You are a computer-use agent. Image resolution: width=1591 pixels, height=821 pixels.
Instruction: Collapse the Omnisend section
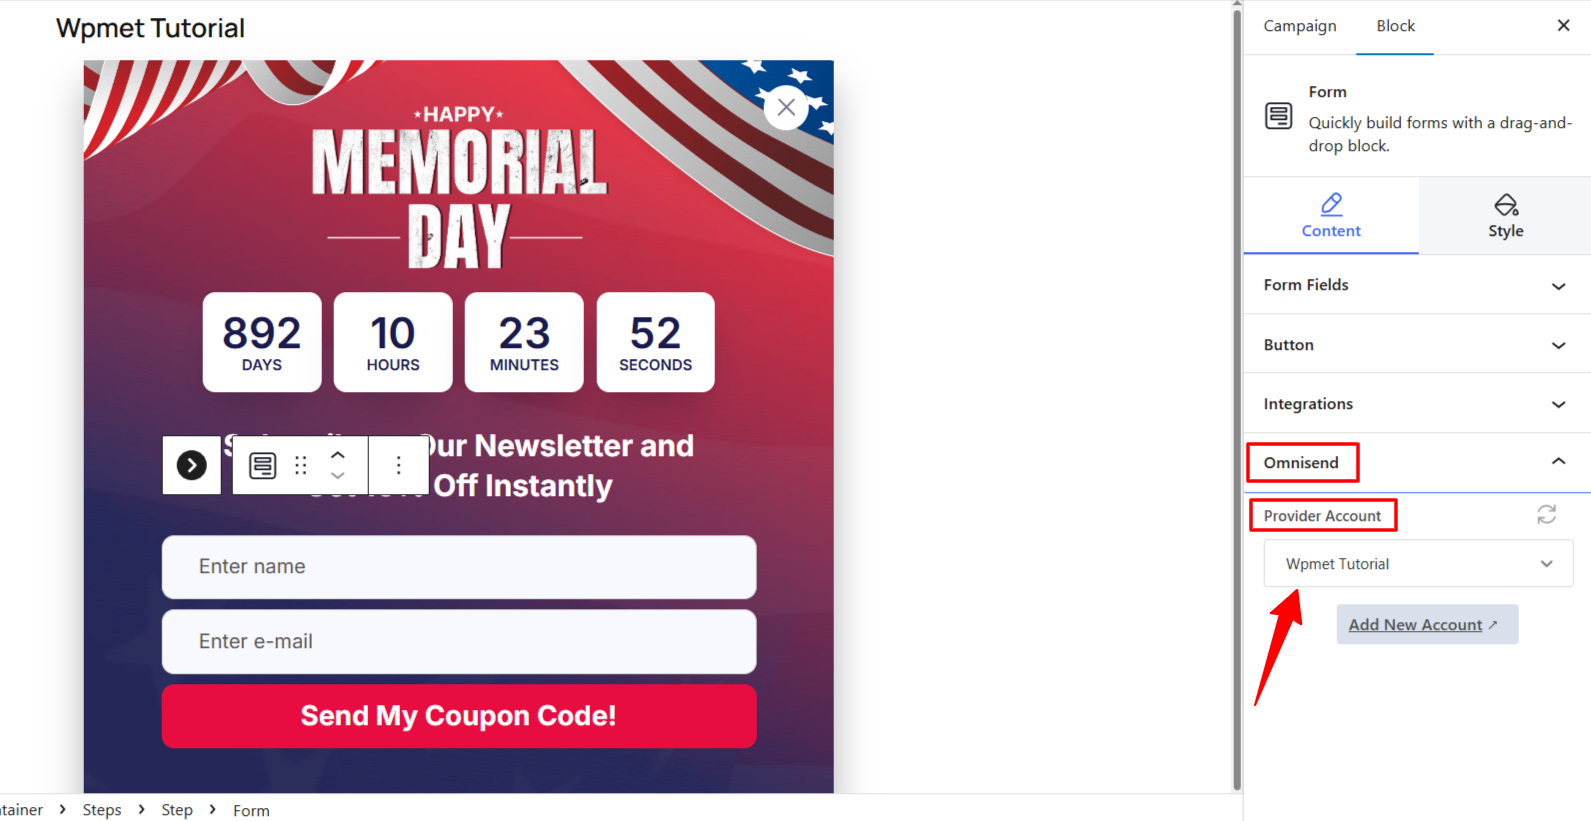tap(1557, 462)
